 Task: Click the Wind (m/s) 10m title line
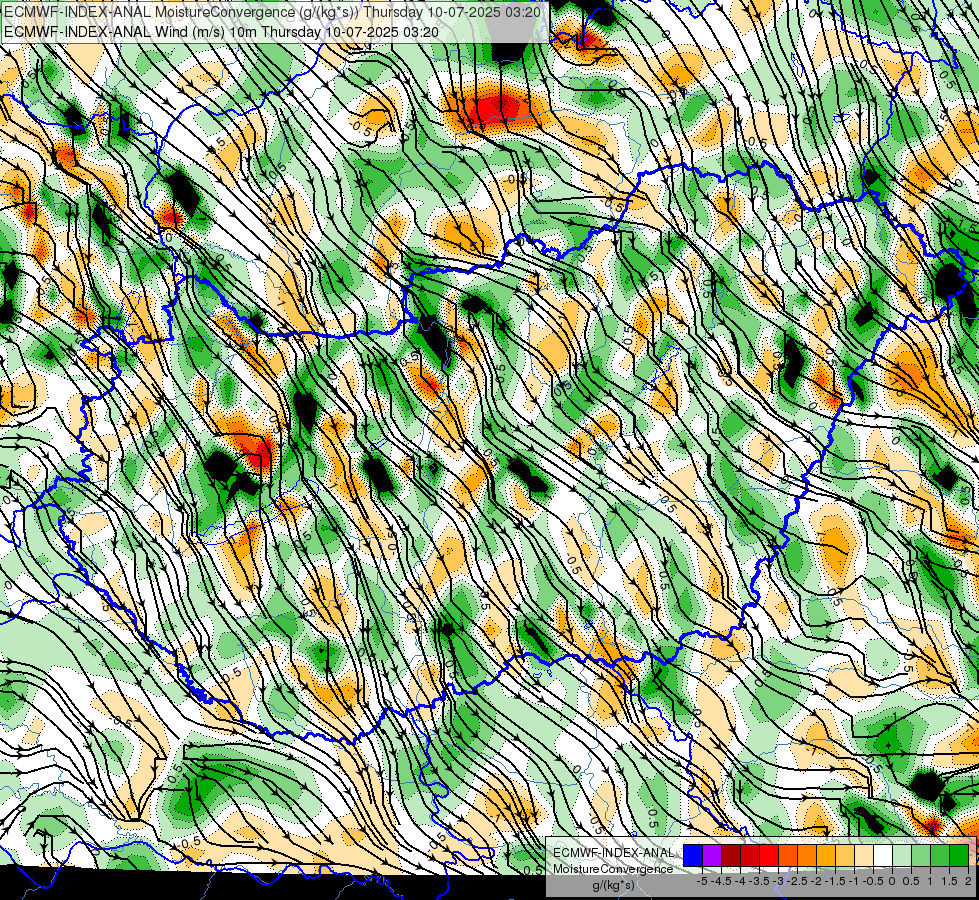tap(222, 32)
